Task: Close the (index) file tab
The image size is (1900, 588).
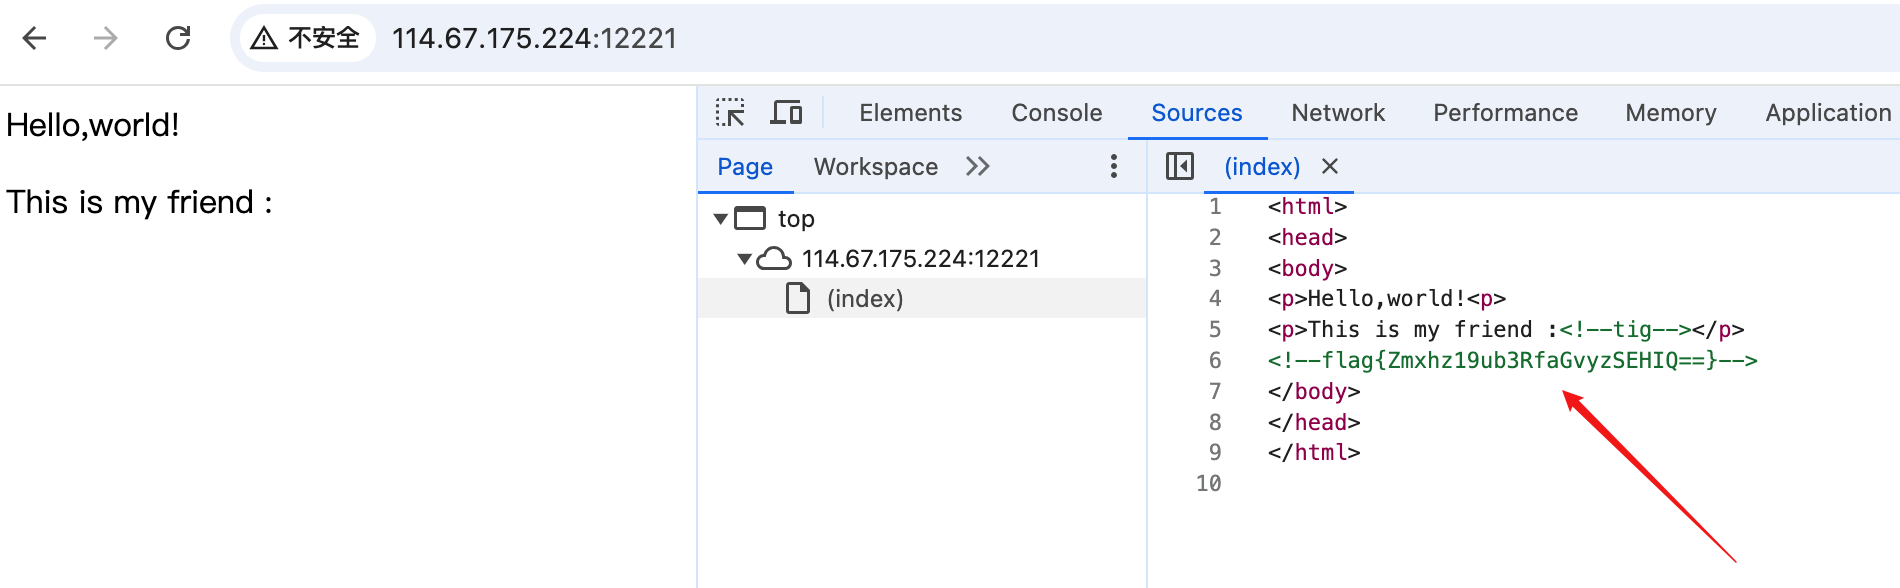Action: pyautogui.click(x=1330, y=166)
